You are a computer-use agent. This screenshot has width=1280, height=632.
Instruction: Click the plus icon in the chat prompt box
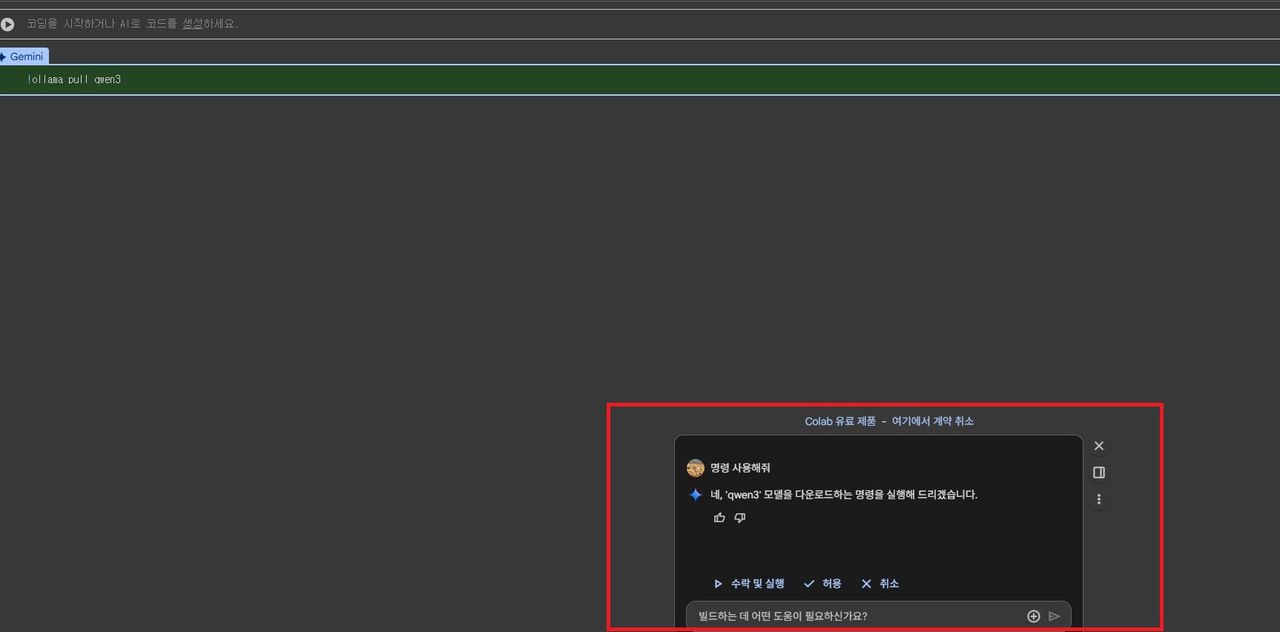(1033, 616)
